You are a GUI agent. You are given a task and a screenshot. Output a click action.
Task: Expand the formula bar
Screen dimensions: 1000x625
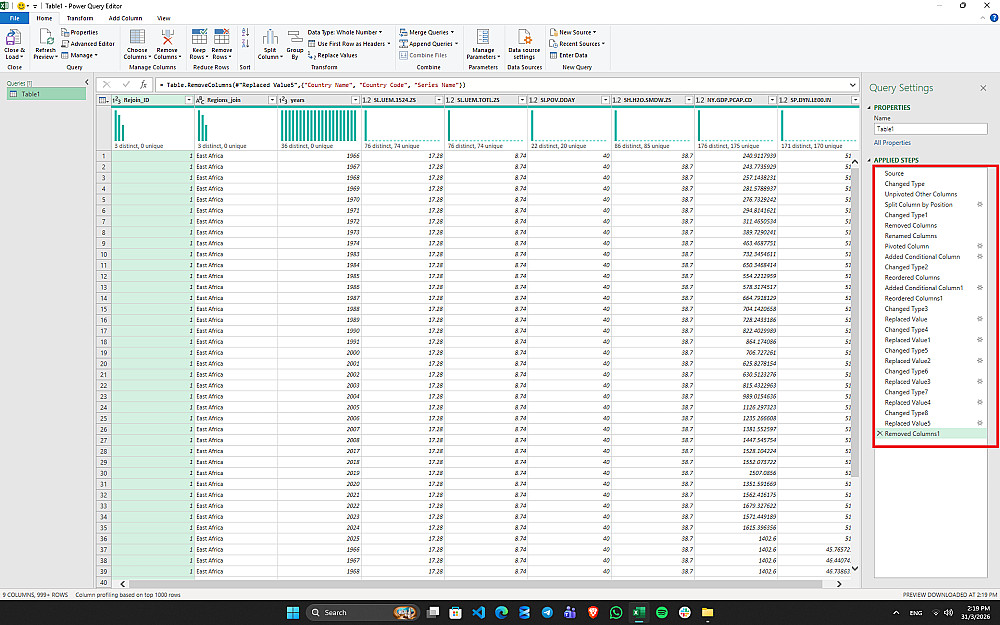coord(853,84)
